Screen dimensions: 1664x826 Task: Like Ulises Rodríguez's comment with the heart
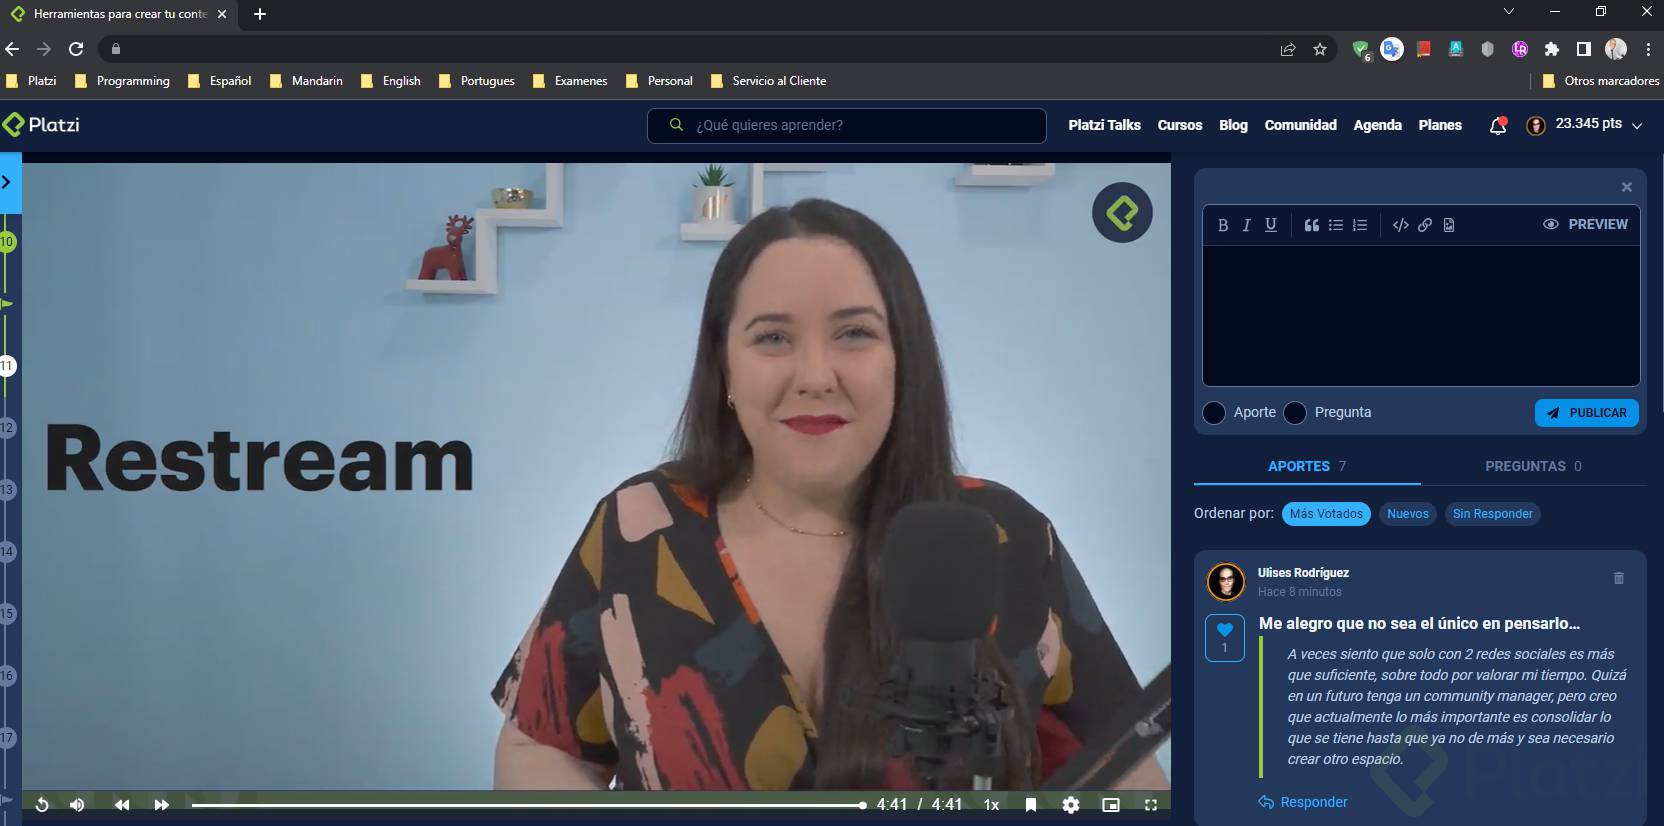1225,637
